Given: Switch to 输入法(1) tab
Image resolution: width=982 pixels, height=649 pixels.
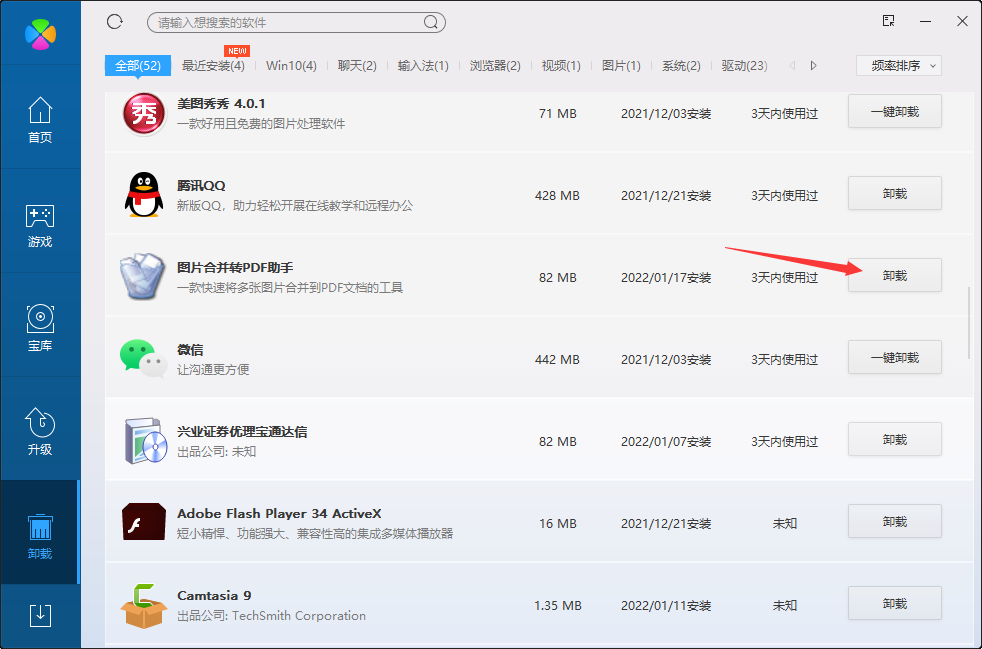Looking at the screenshot, I should pos(423,65).
